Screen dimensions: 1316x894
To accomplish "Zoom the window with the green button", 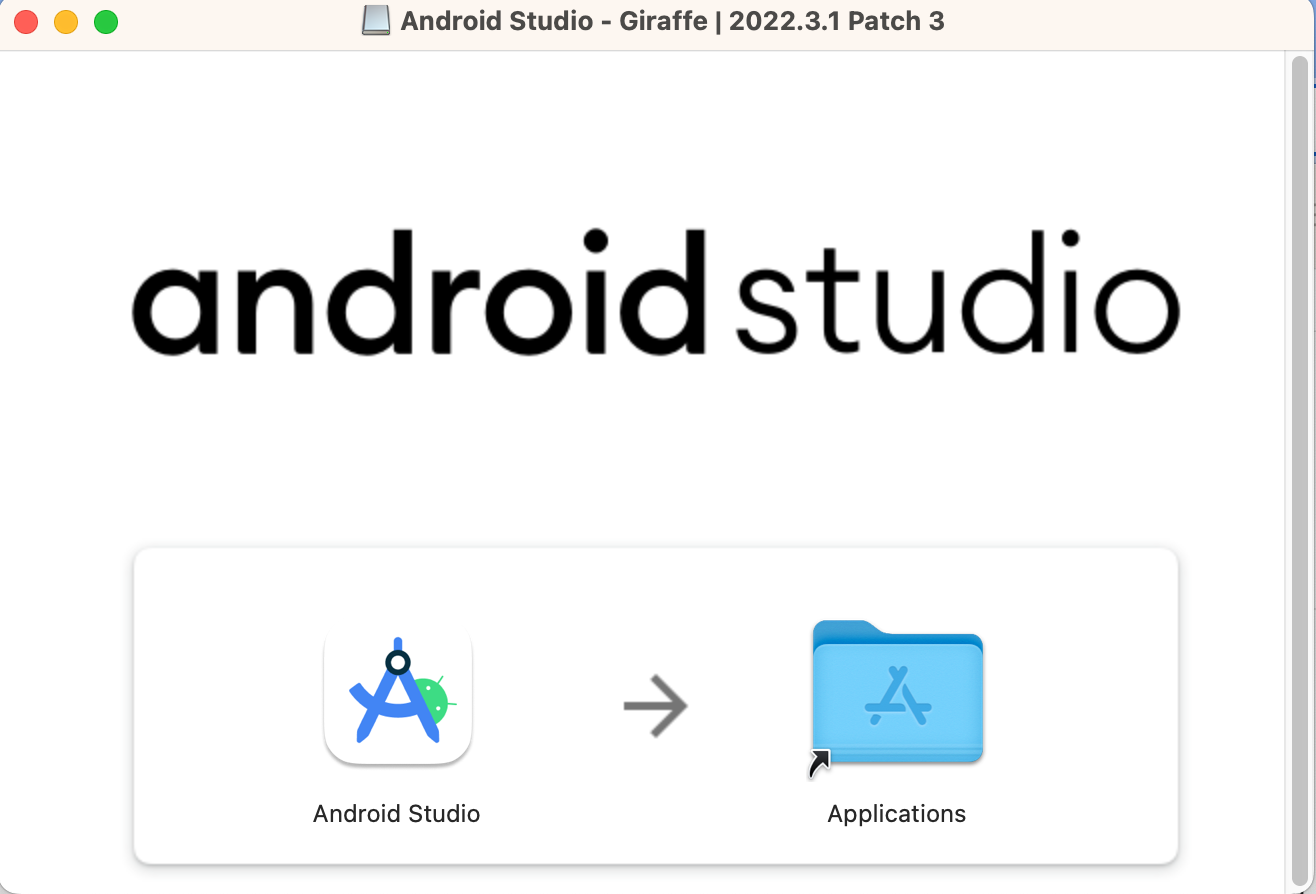I will [106, 22].
